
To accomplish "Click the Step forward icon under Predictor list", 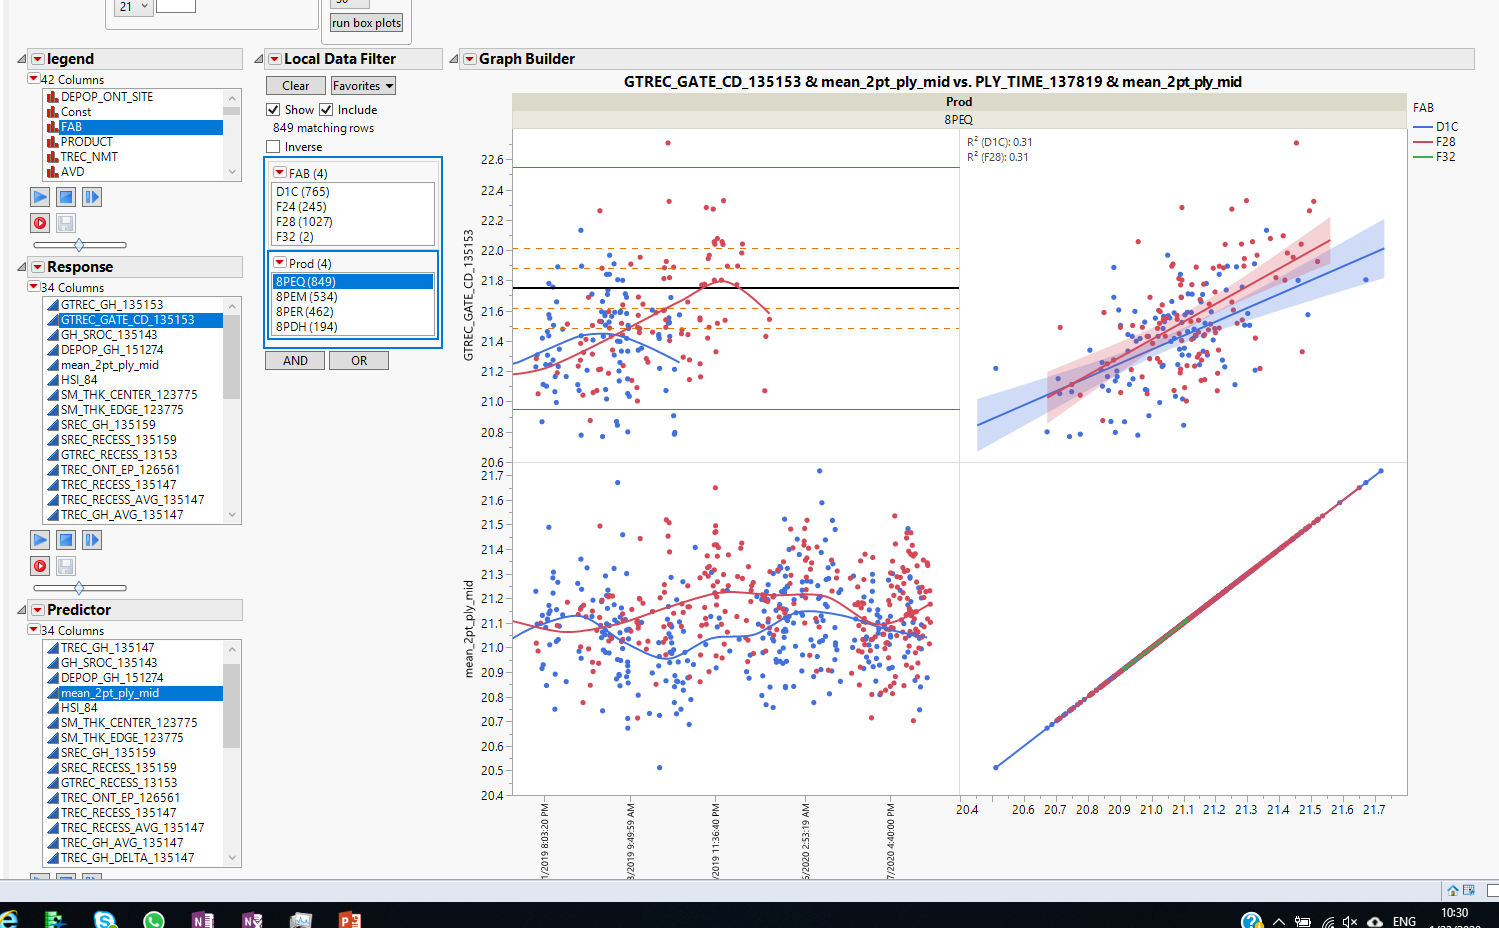I will (x=91, y=878).
